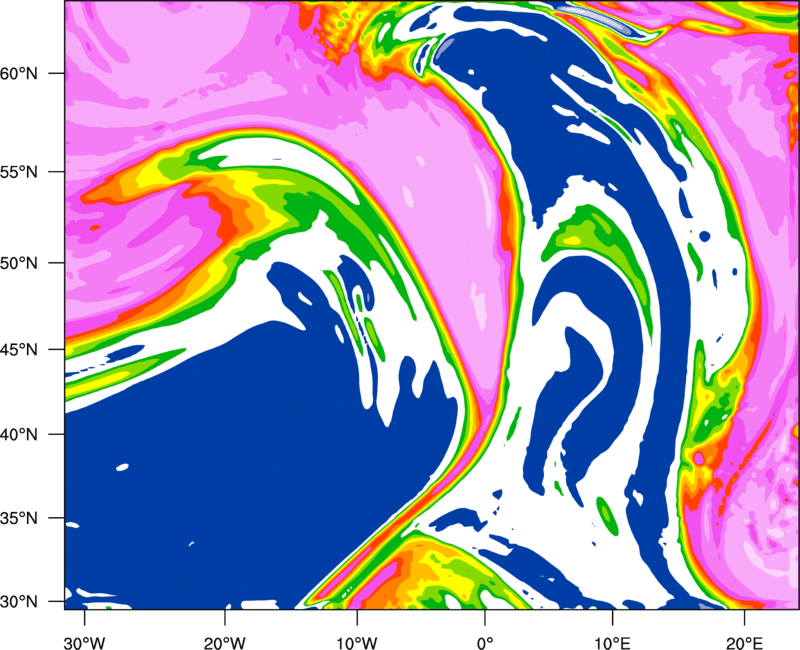800x650 pixels.
Task: Click the 55°N latitude label
Action: (x=19, y=172)
